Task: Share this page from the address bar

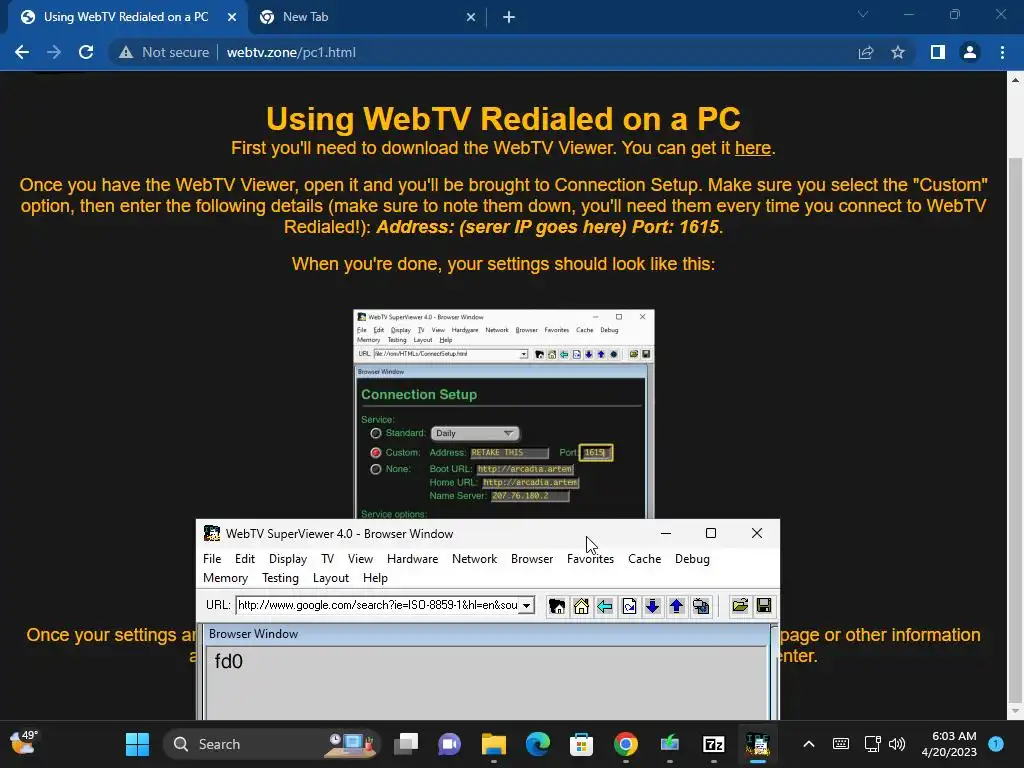Action: pyautogui.click(x=866, y=52)
